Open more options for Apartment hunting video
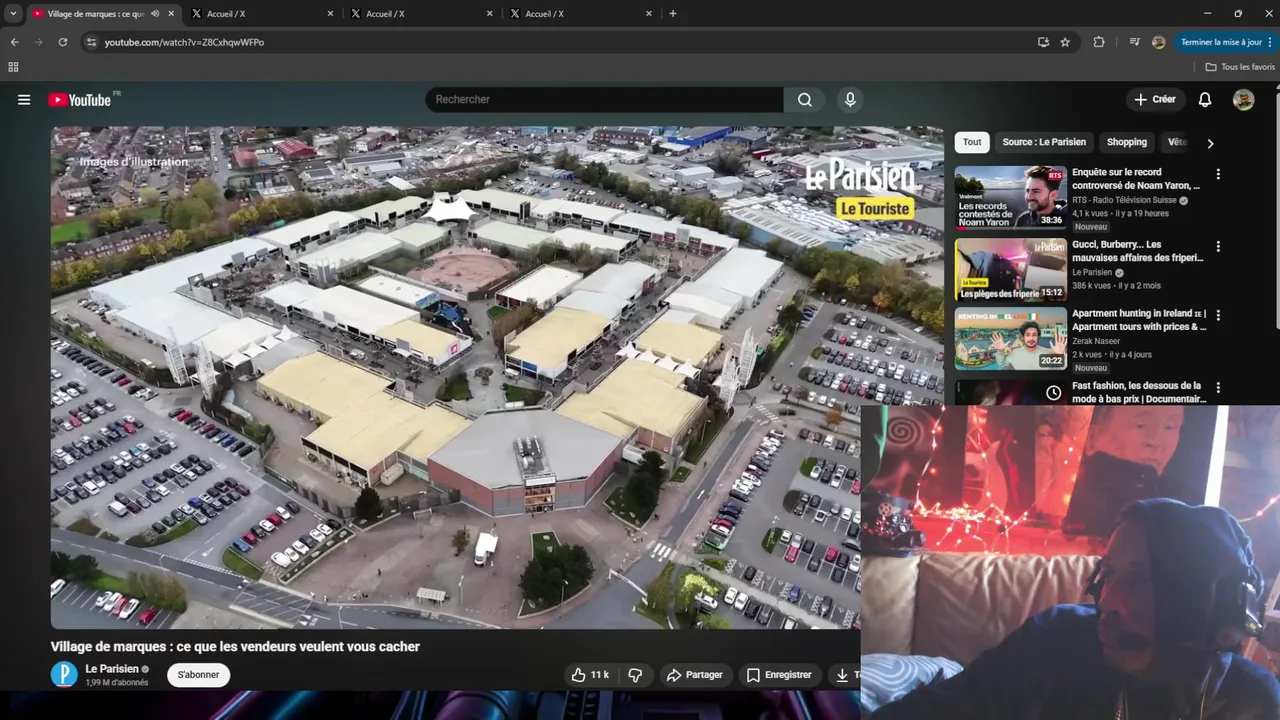1280x720 pixels. 1218,315
